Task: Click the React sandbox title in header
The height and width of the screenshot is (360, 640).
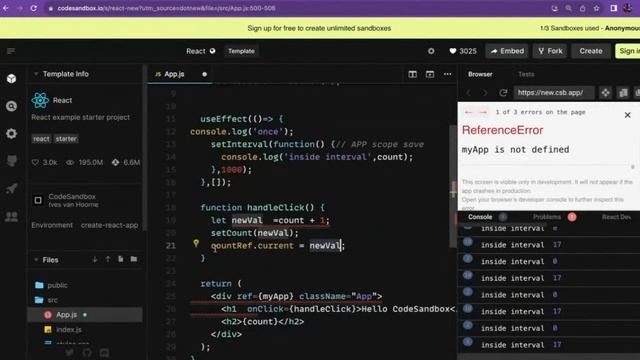Action: pyautogui.click(x=196, y=51)
